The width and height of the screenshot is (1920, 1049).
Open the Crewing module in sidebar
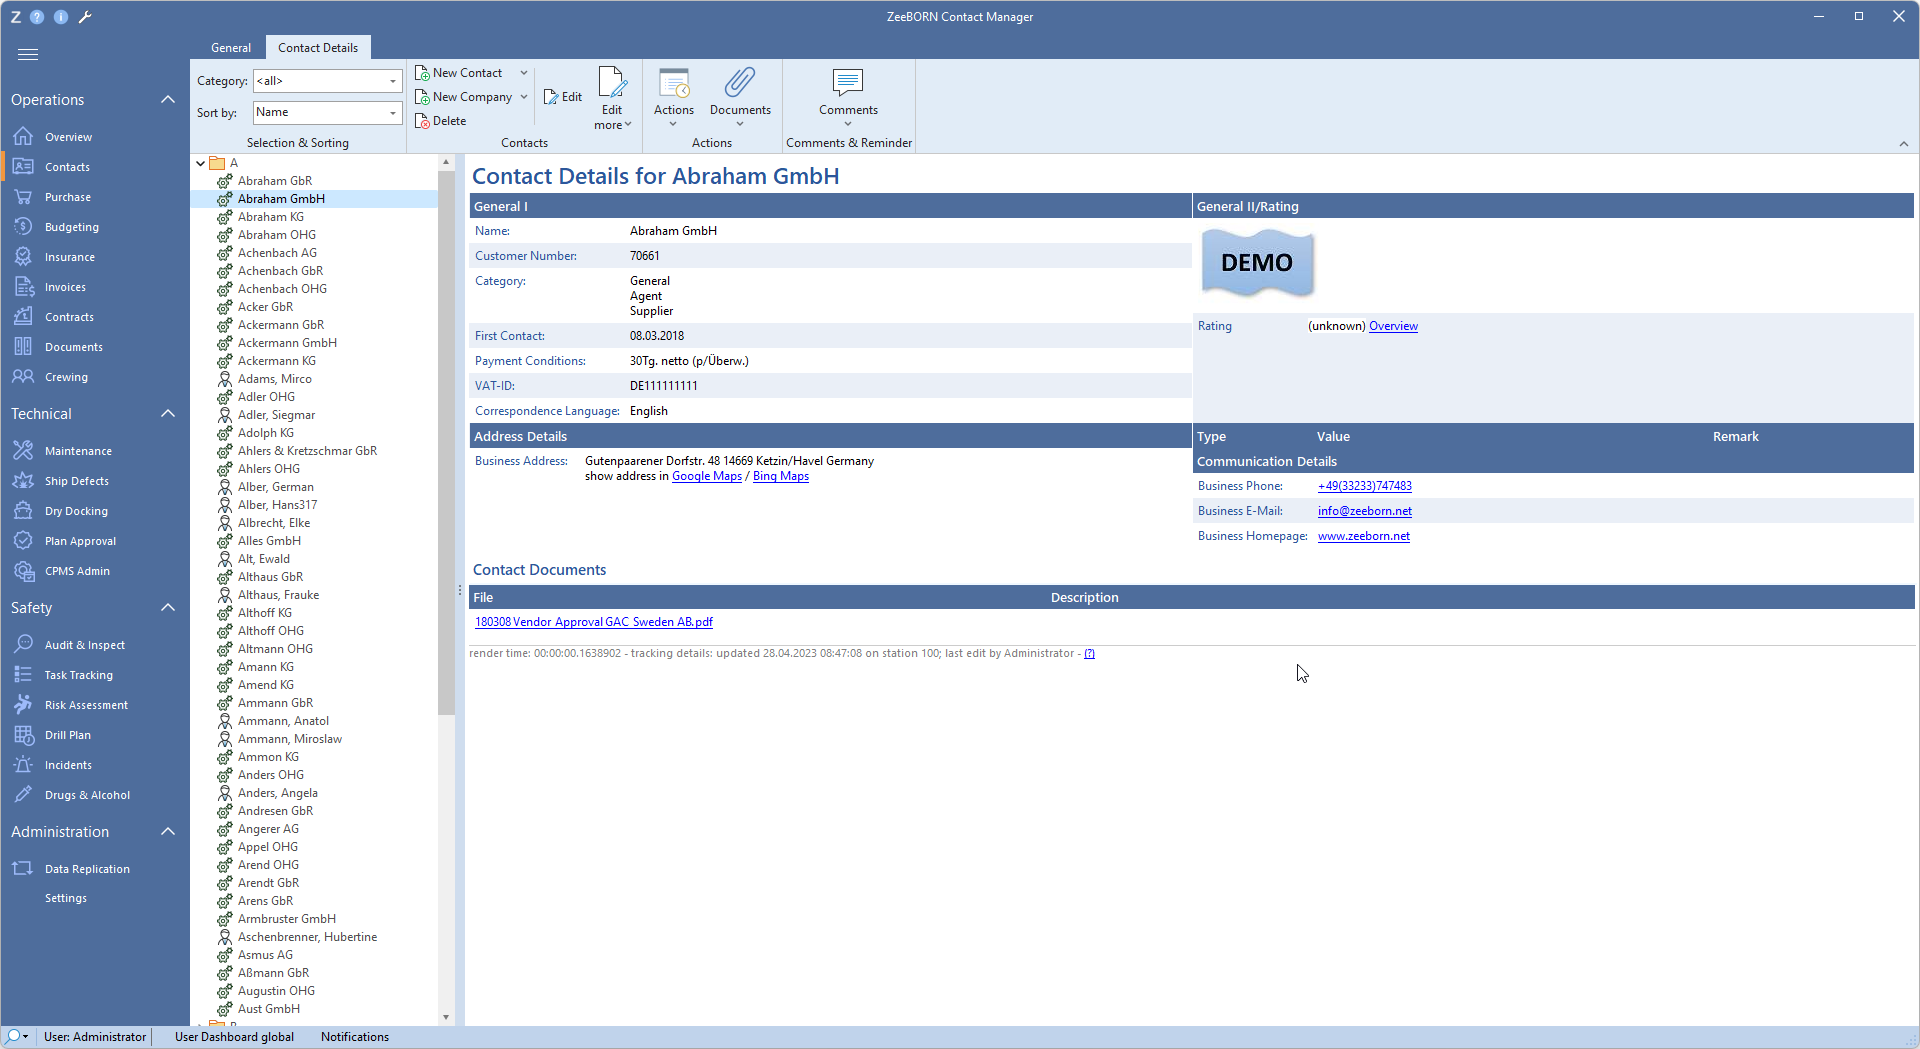66,377
